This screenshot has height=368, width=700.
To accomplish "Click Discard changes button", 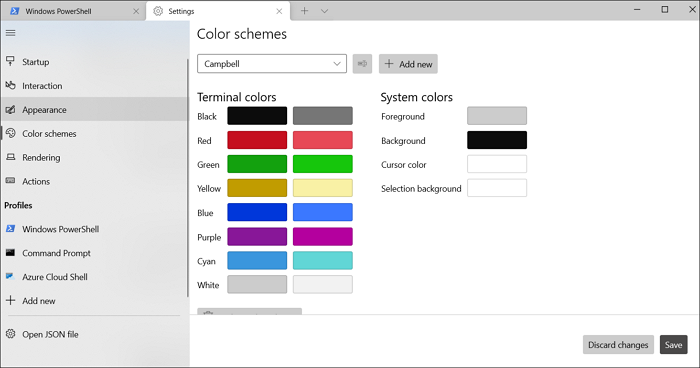I will coord(618,345).
